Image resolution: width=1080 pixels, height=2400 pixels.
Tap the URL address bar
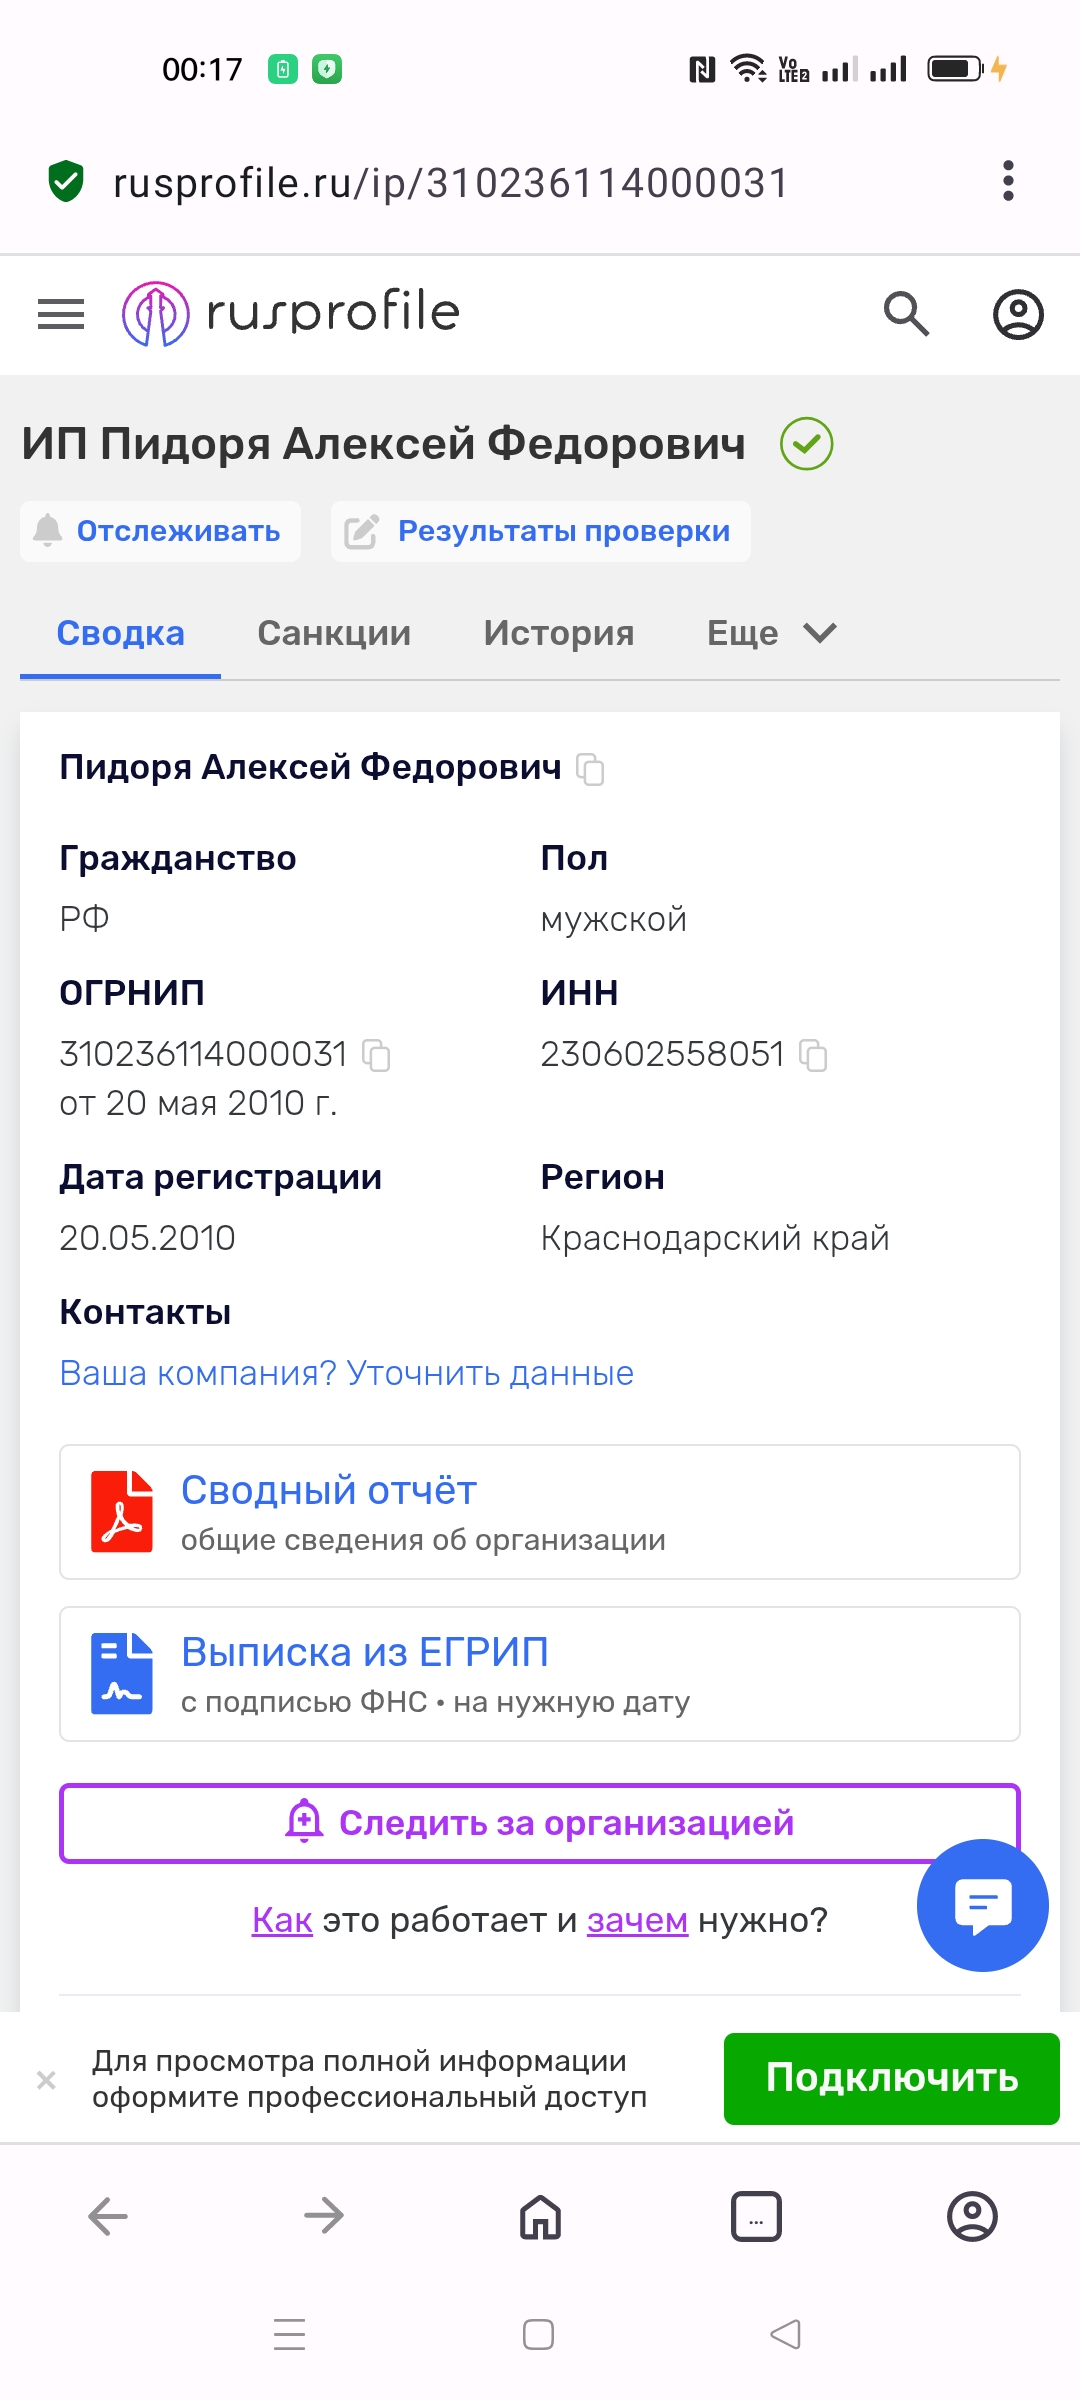click(450, 183)
